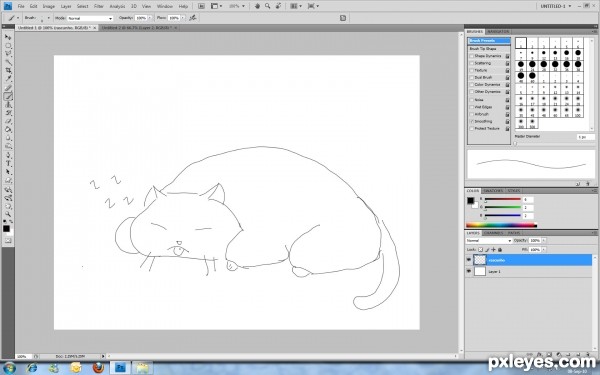Hide the top highlighted layer via eye icon
The height and width of the screenshot is (375, 600).
(469, 260)
